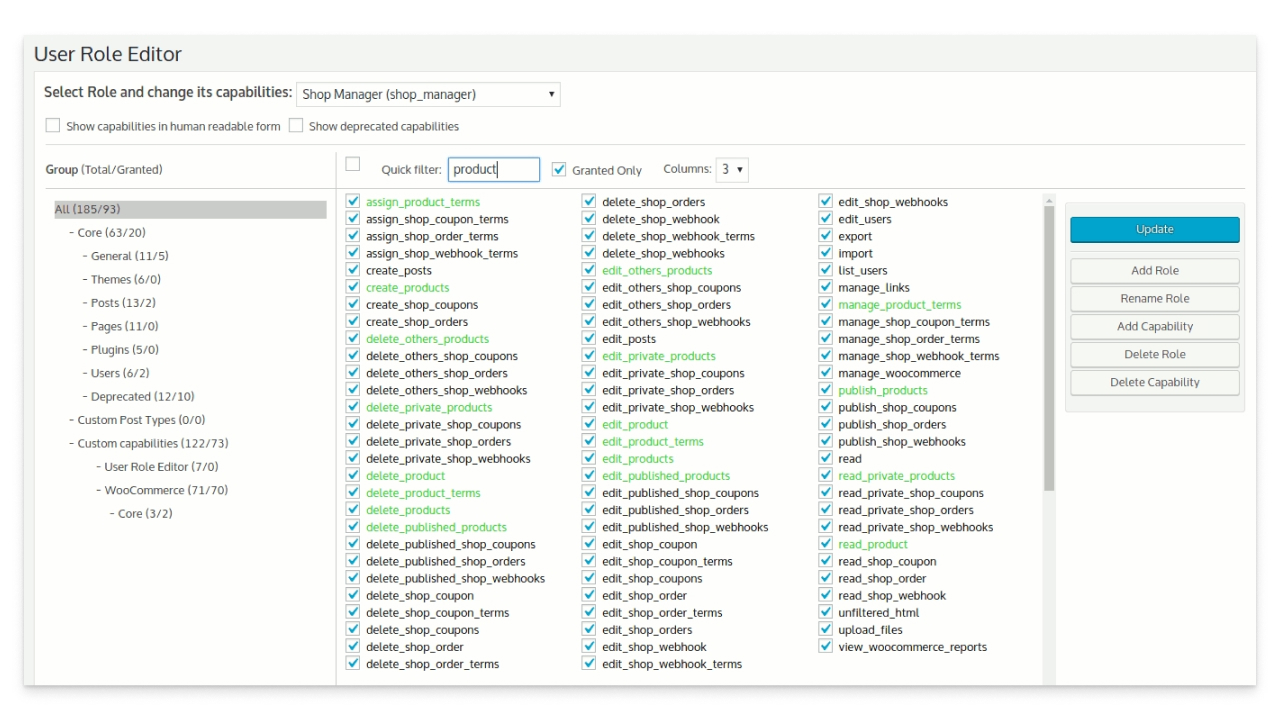1280x720 pixels.
Task: Choose the Deprecated (12/10) group
Action: coord(142,397)
